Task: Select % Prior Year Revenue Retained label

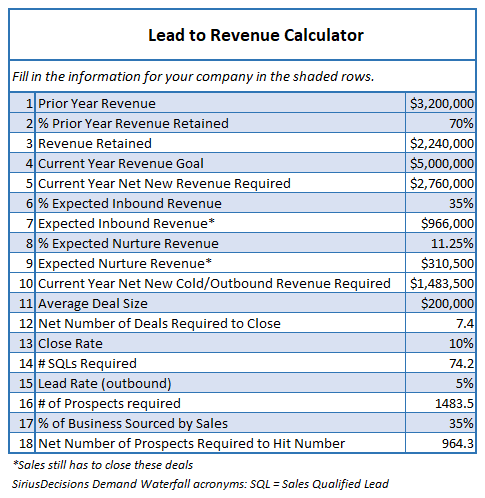Action: tap(133, 123)
